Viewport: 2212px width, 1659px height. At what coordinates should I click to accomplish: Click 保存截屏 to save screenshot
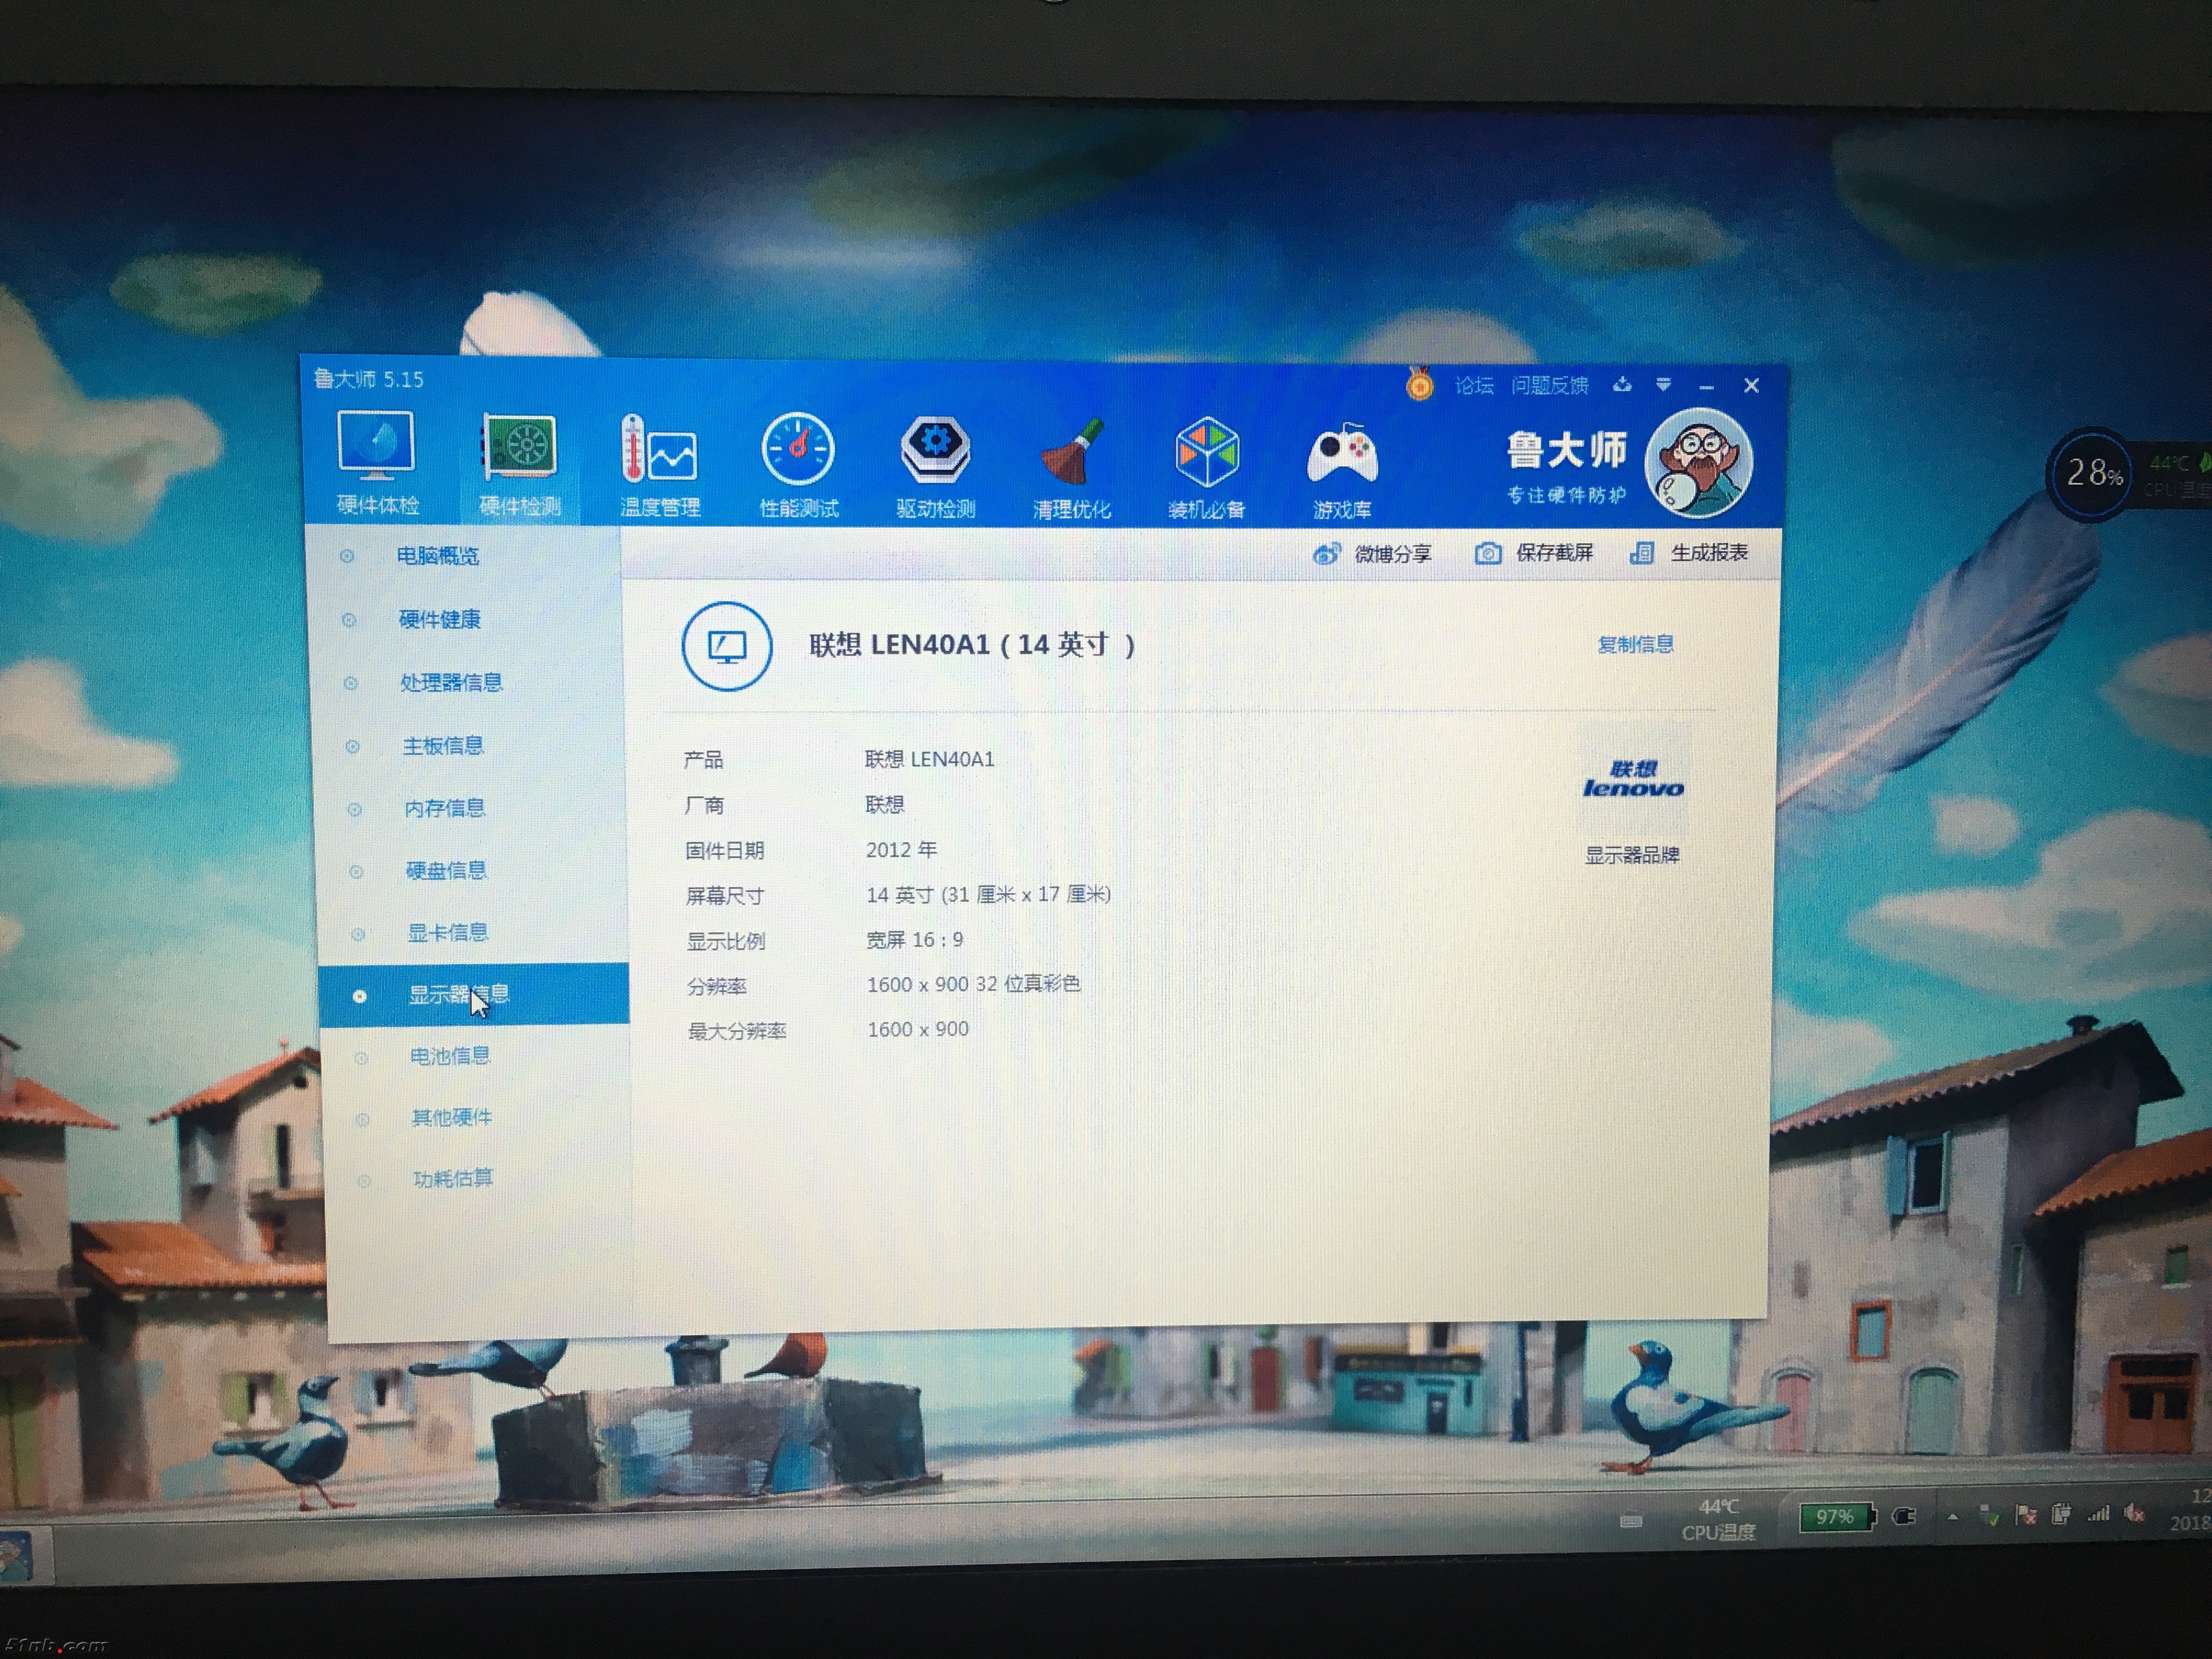coord(1533,553)
